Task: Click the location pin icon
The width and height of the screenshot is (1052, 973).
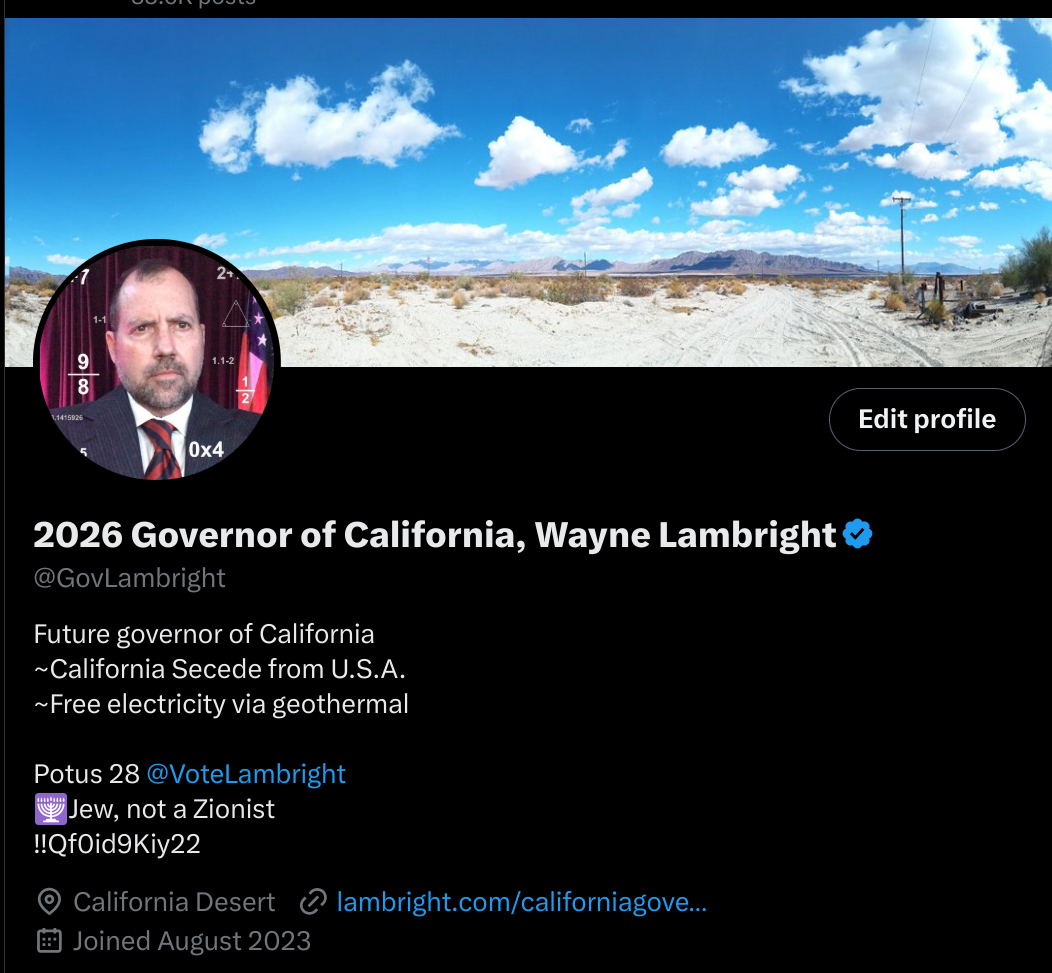Action: pos(49,902)
